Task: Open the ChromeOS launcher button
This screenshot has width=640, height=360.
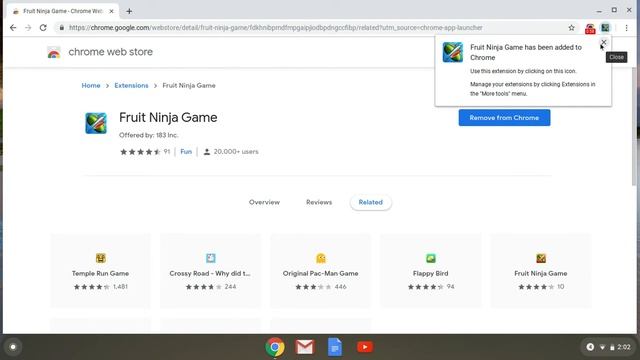Action: click(13, 347)
